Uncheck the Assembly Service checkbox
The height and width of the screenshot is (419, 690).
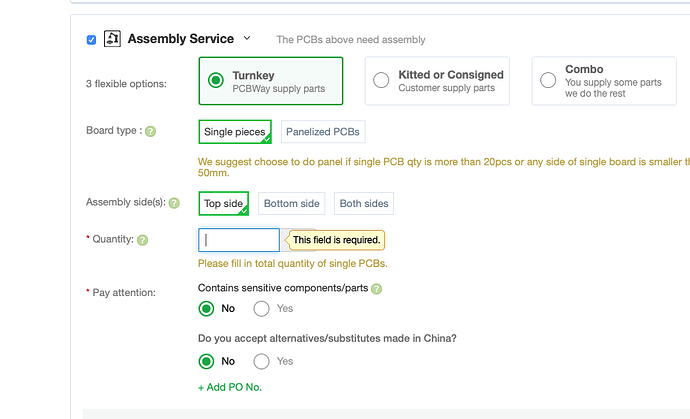point(92,40)
